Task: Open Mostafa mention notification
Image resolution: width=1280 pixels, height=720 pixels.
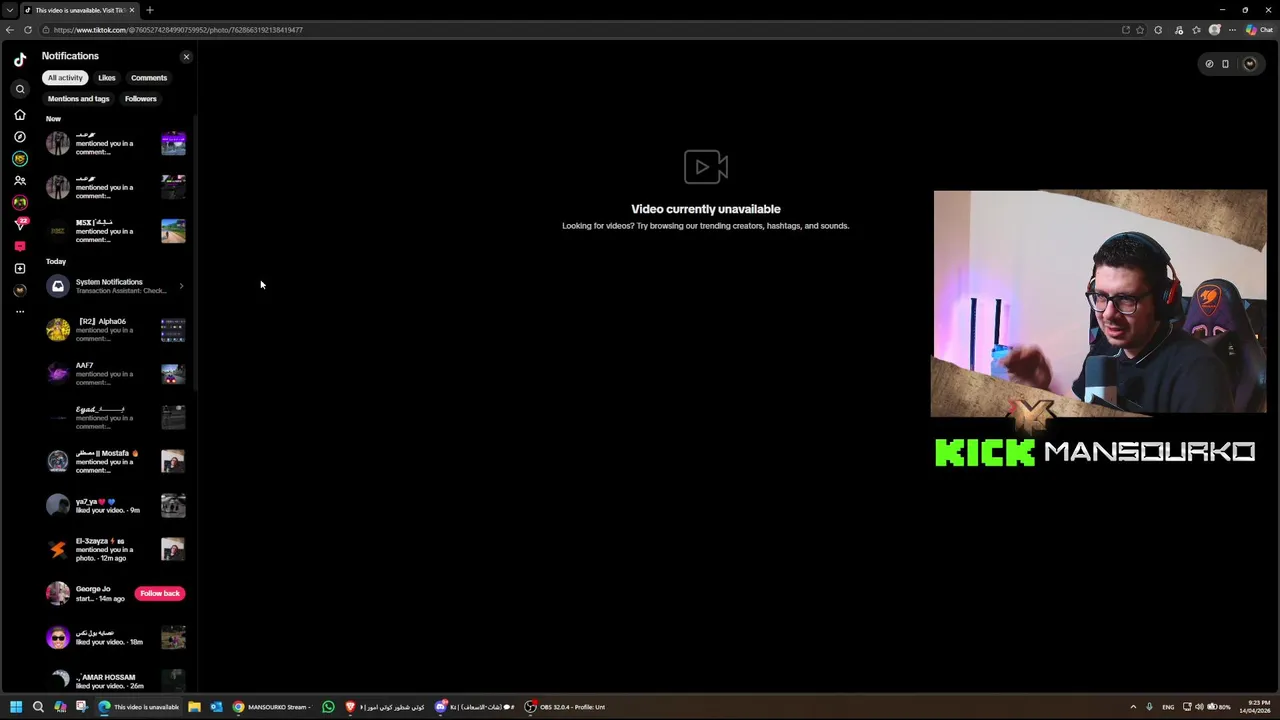Action: click(116, 462)
